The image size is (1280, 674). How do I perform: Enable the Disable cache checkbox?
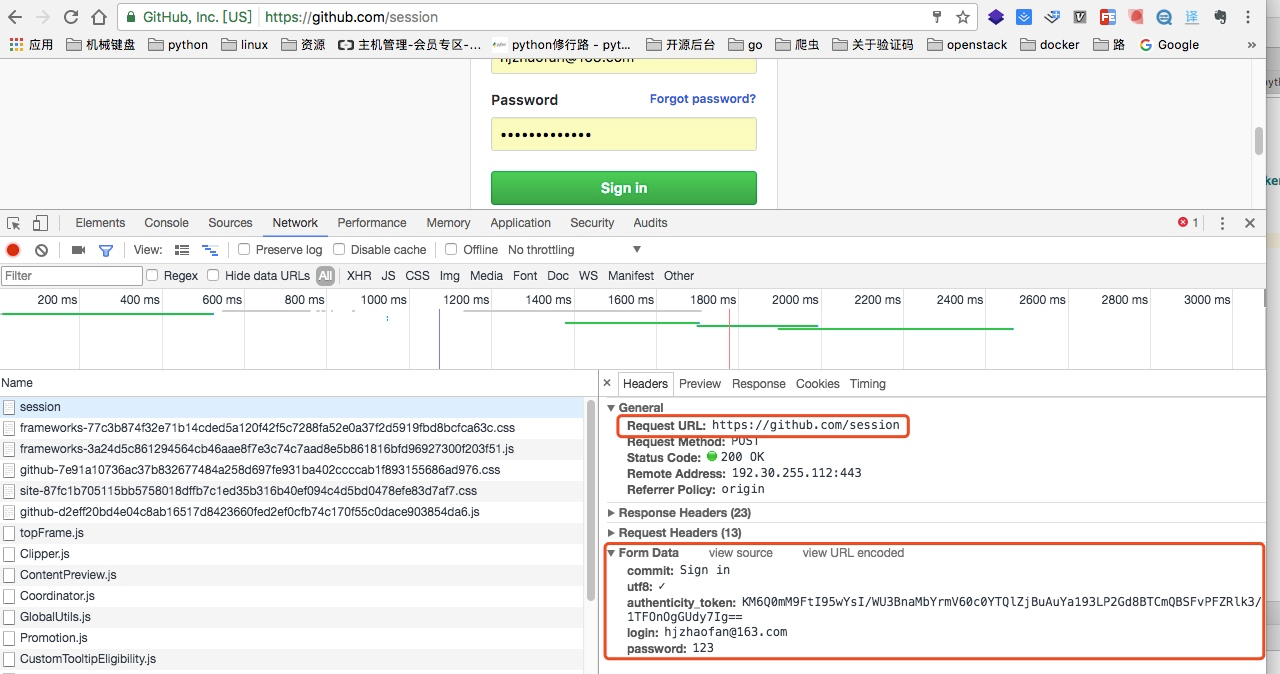[339, 250]
